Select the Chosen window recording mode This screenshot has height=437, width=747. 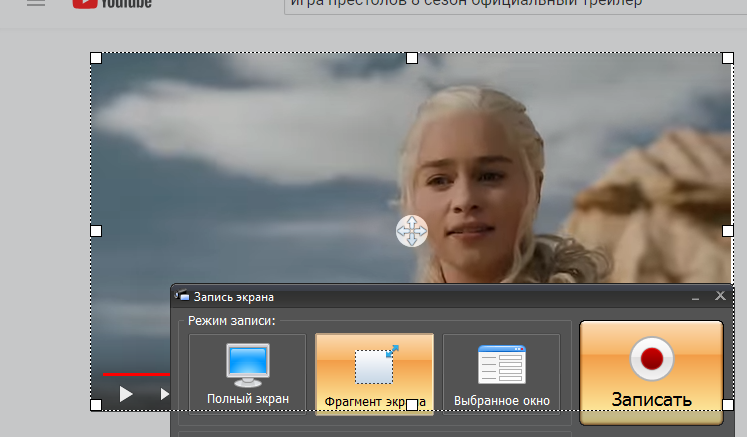(x=502, y=375)
